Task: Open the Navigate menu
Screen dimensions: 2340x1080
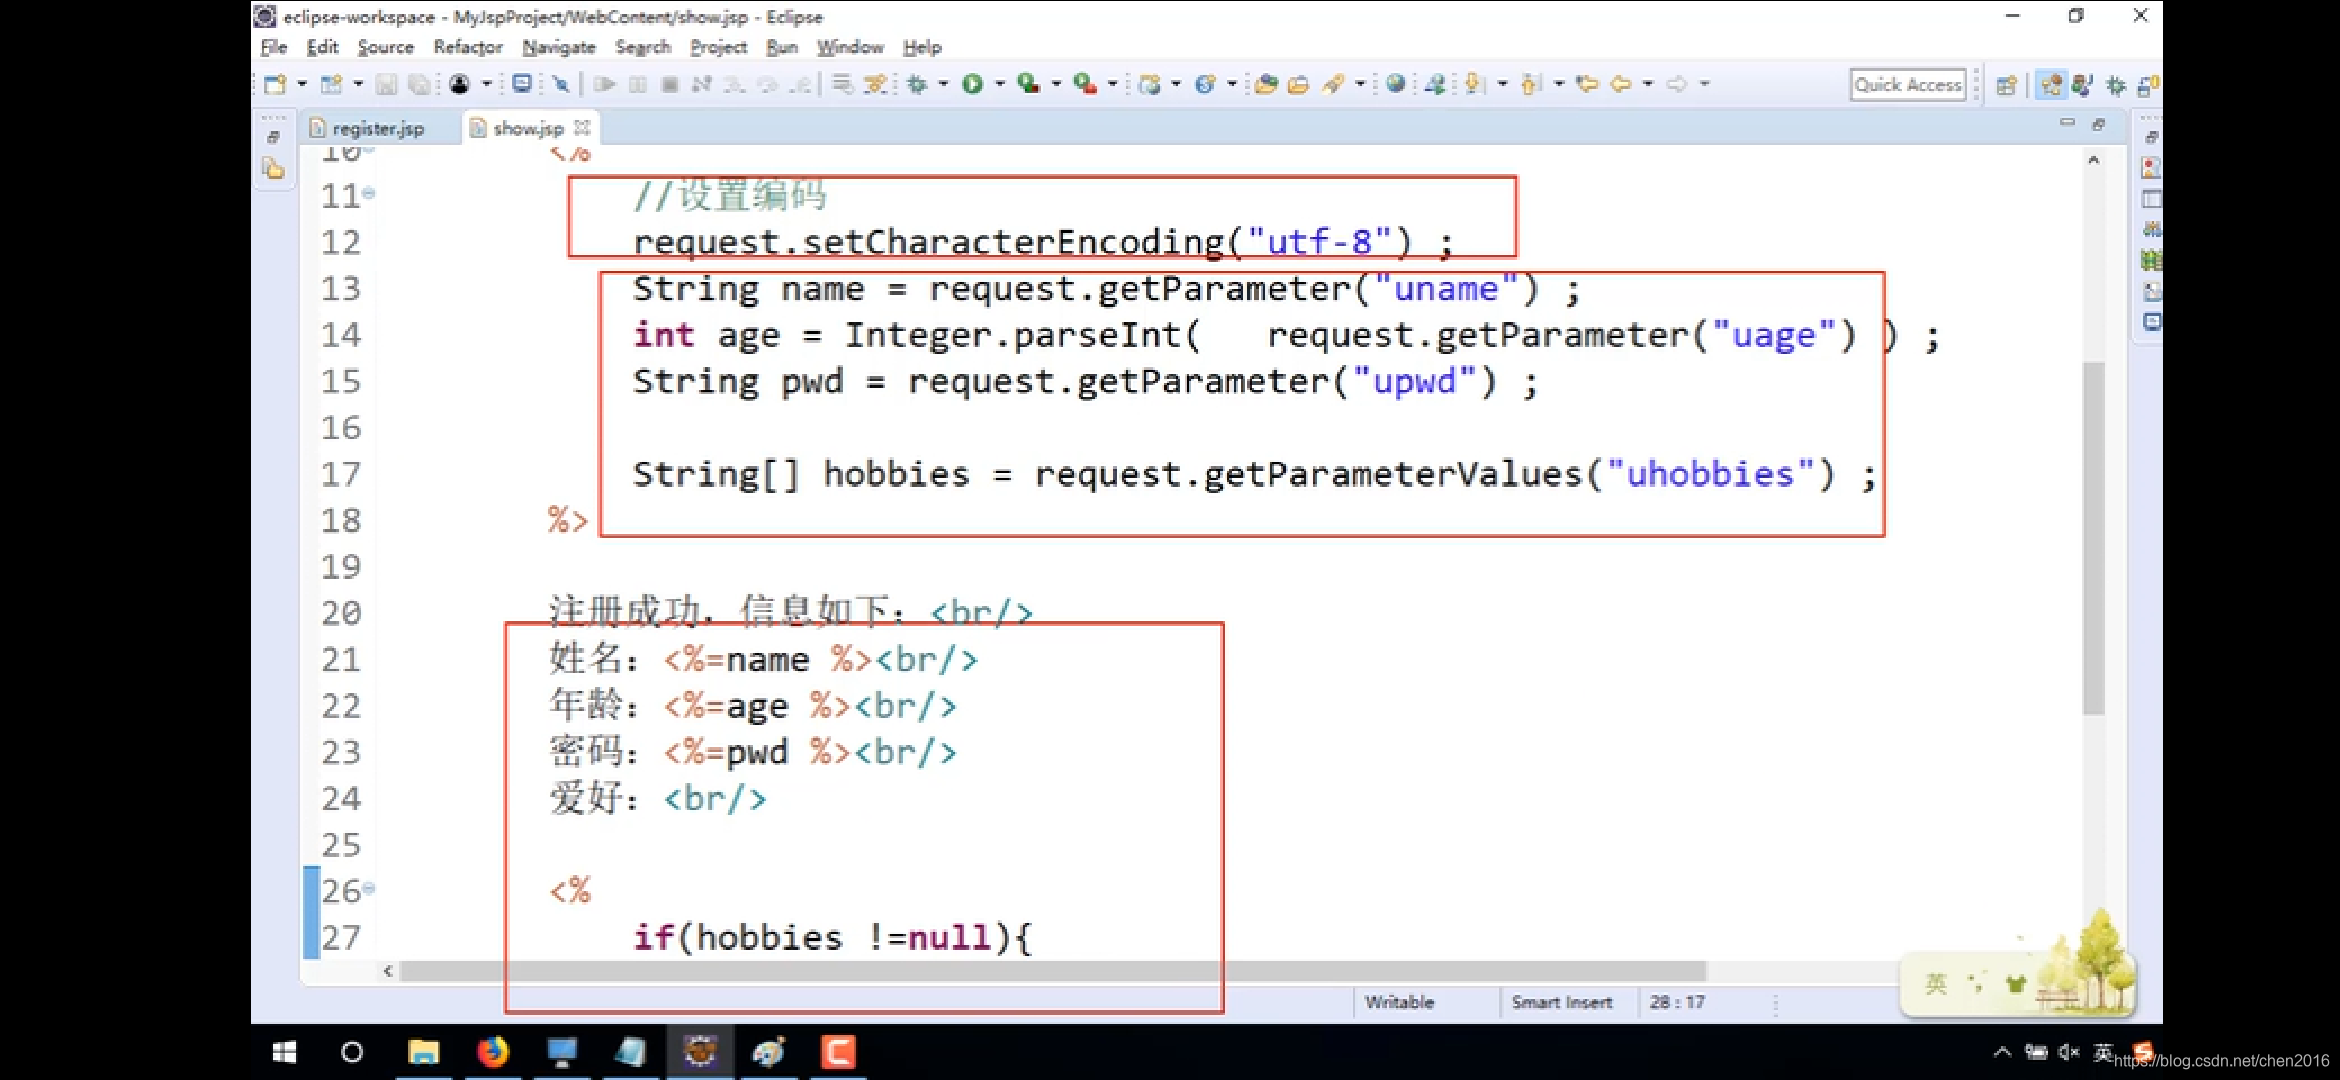Action: [558, 47]
